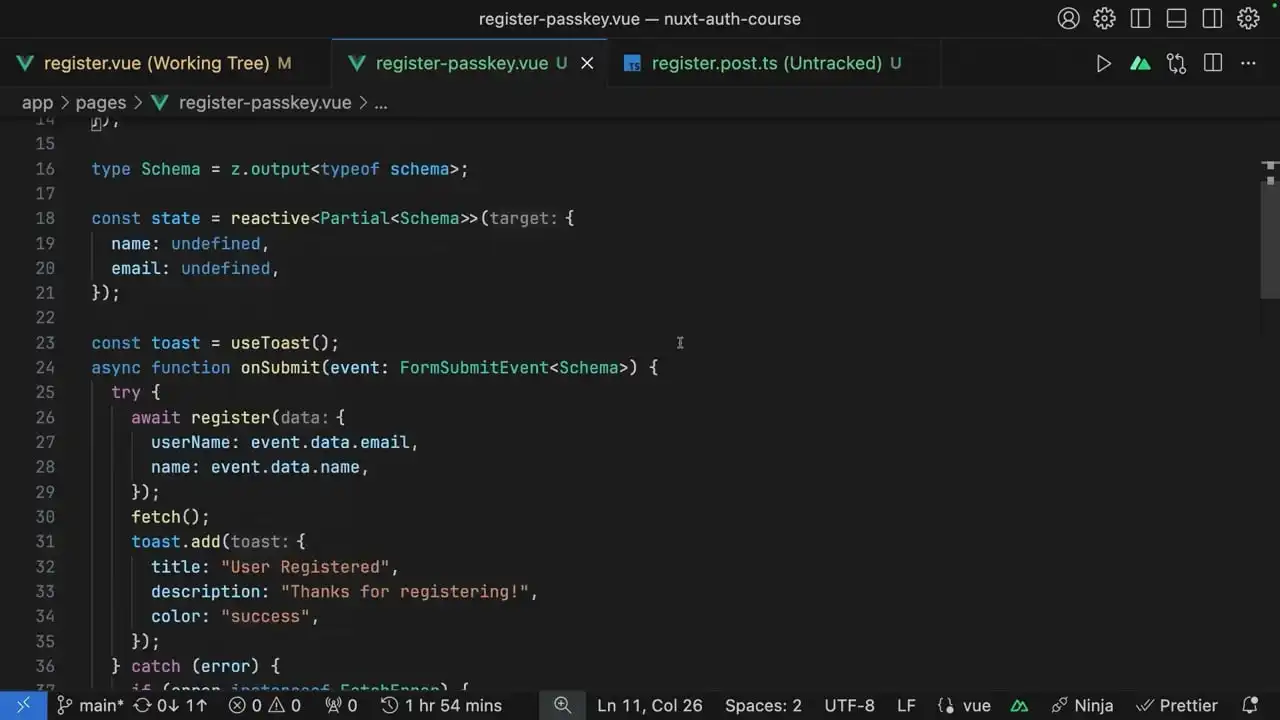
Task: Expand the breadcrumb ellipsis symbol segment
Action: [380, 102]
